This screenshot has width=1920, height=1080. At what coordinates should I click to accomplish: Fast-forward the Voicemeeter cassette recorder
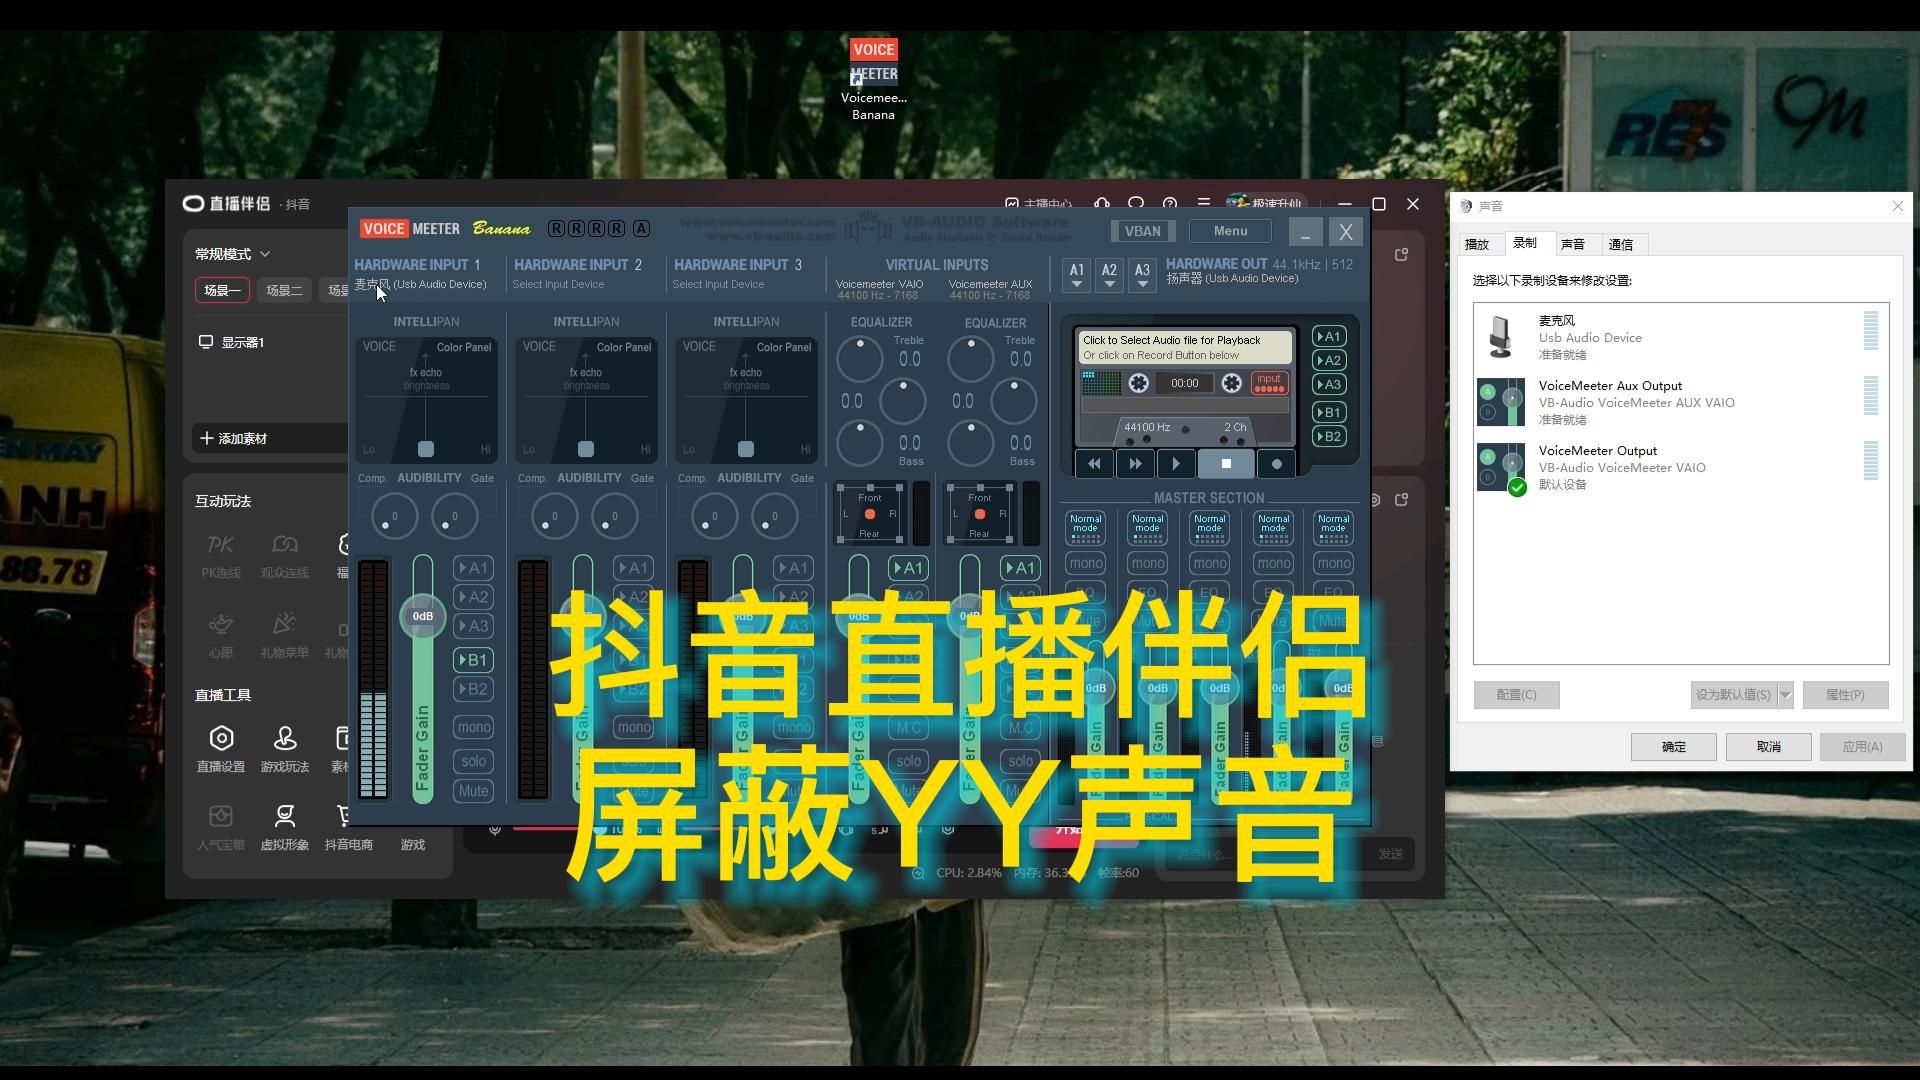point(1135,464)
